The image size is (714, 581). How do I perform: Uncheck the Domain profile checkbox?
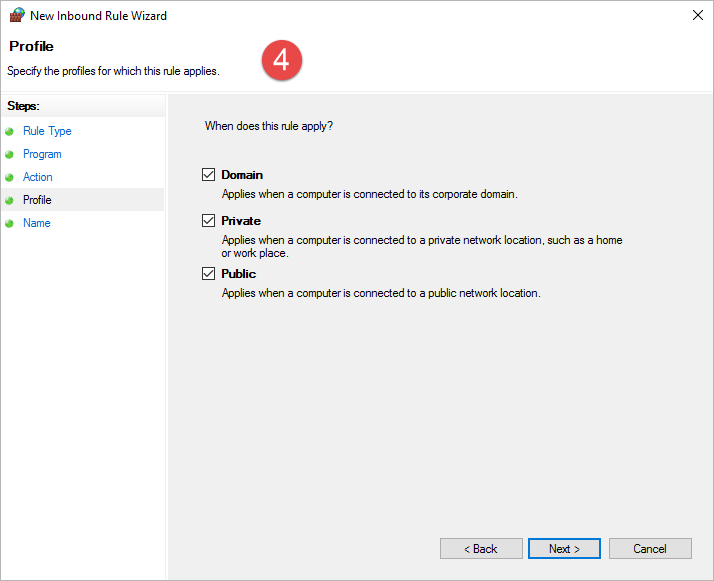209,175
